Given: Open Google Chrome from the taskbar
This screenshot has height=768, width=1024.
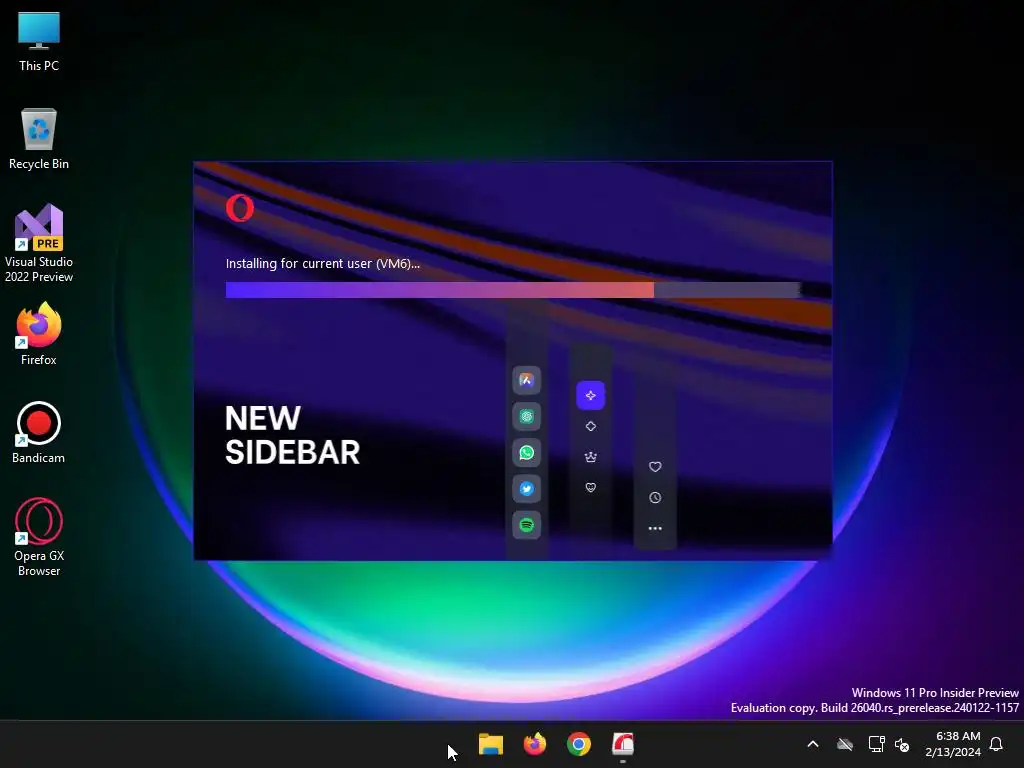Looking at the screenshot, I should coord(579,744).
